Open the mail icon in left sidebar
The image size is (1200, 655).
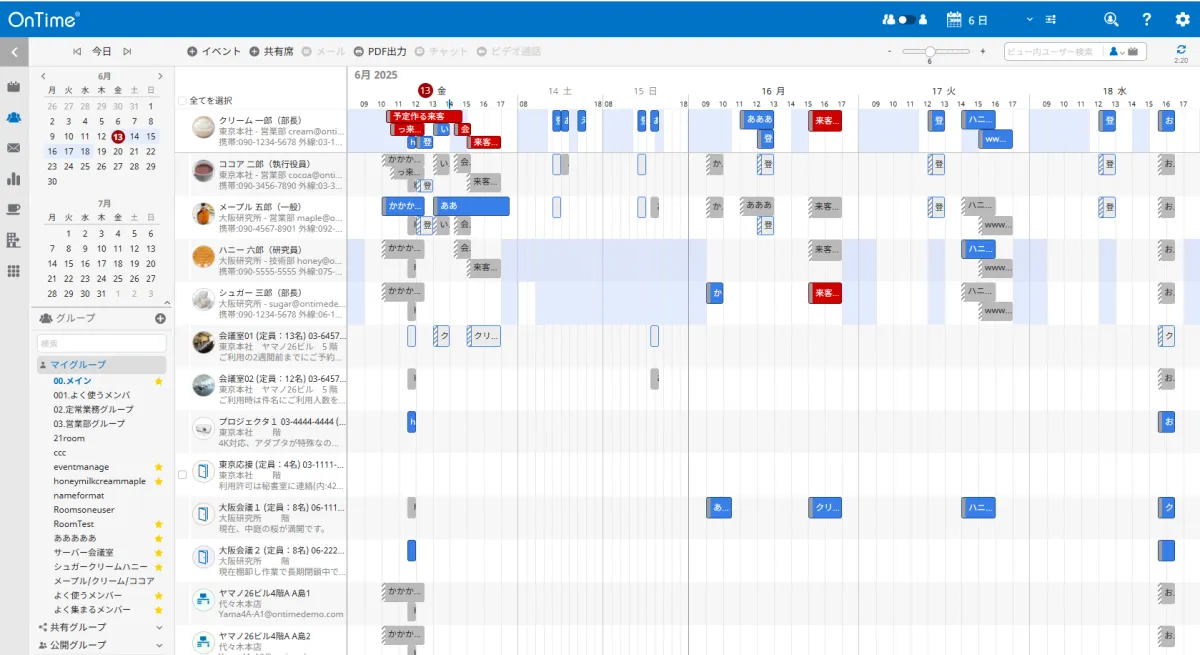click(14, 148)
